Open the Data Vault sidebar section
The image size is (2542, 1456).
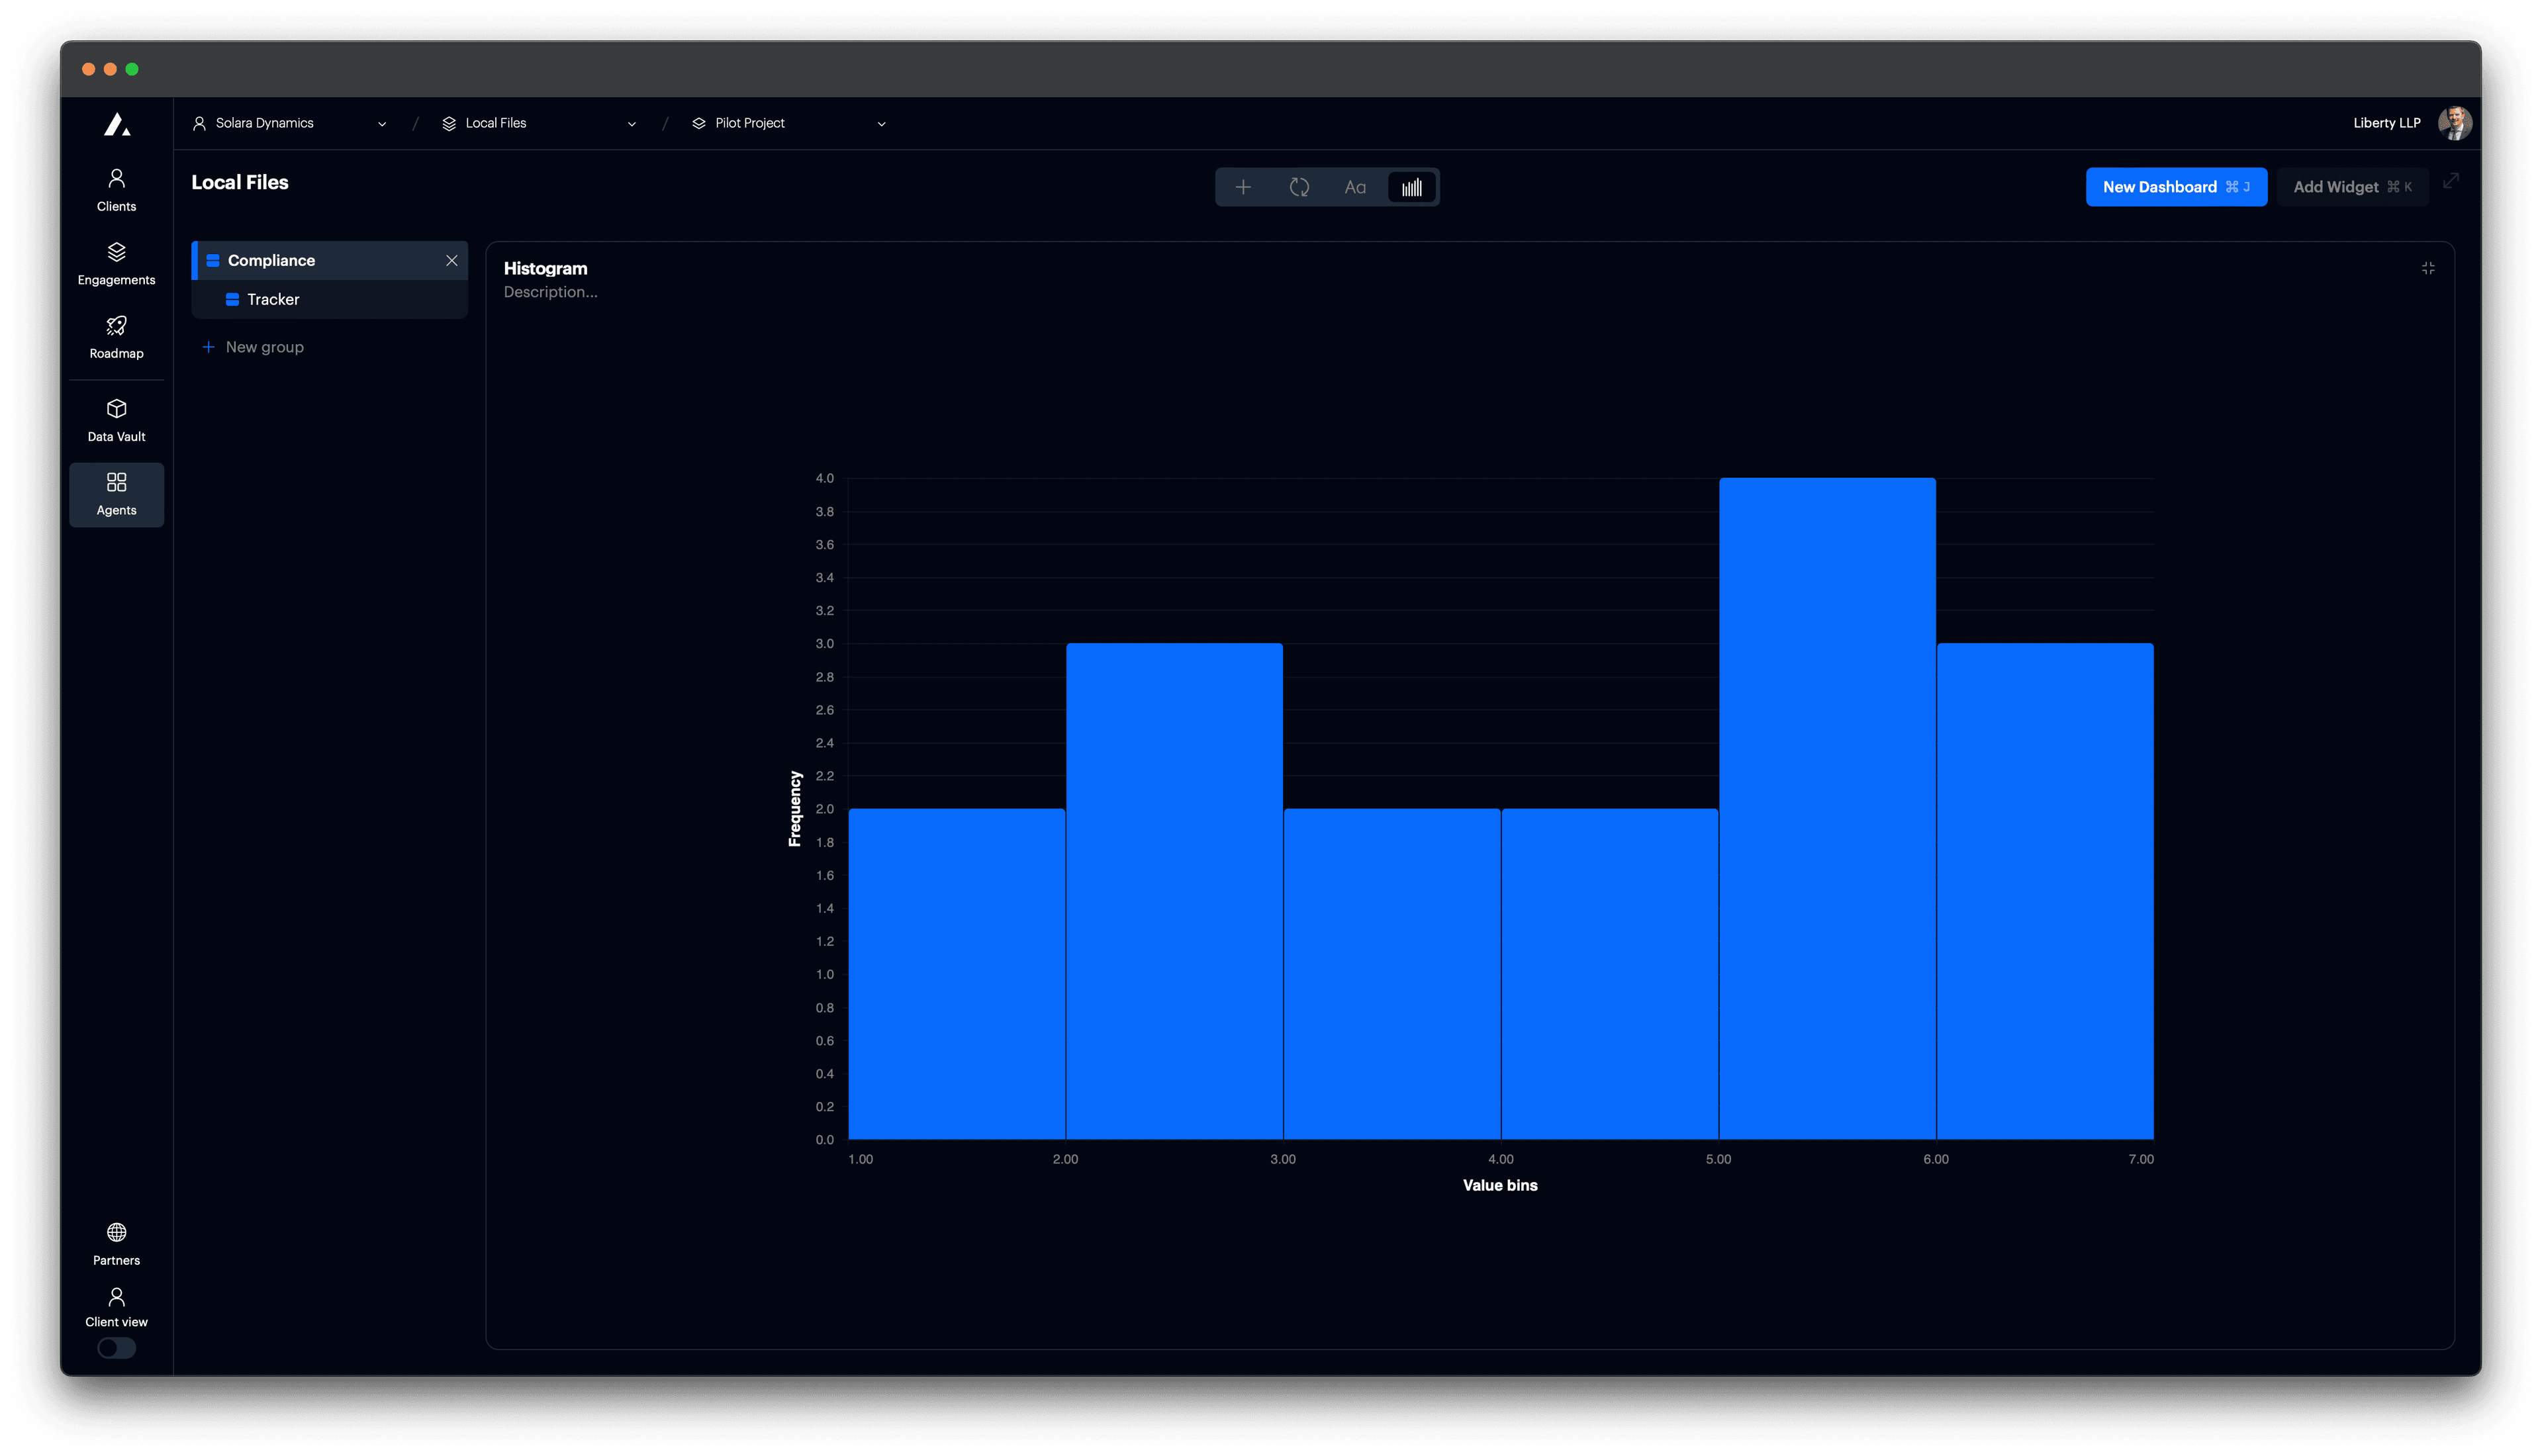point(116,420)
